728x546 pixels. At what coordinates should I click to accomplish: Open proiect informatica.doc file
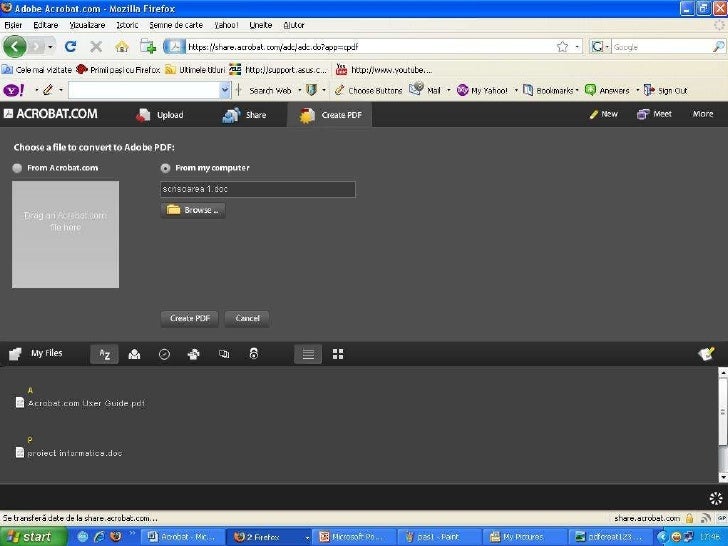click(69, 453)
